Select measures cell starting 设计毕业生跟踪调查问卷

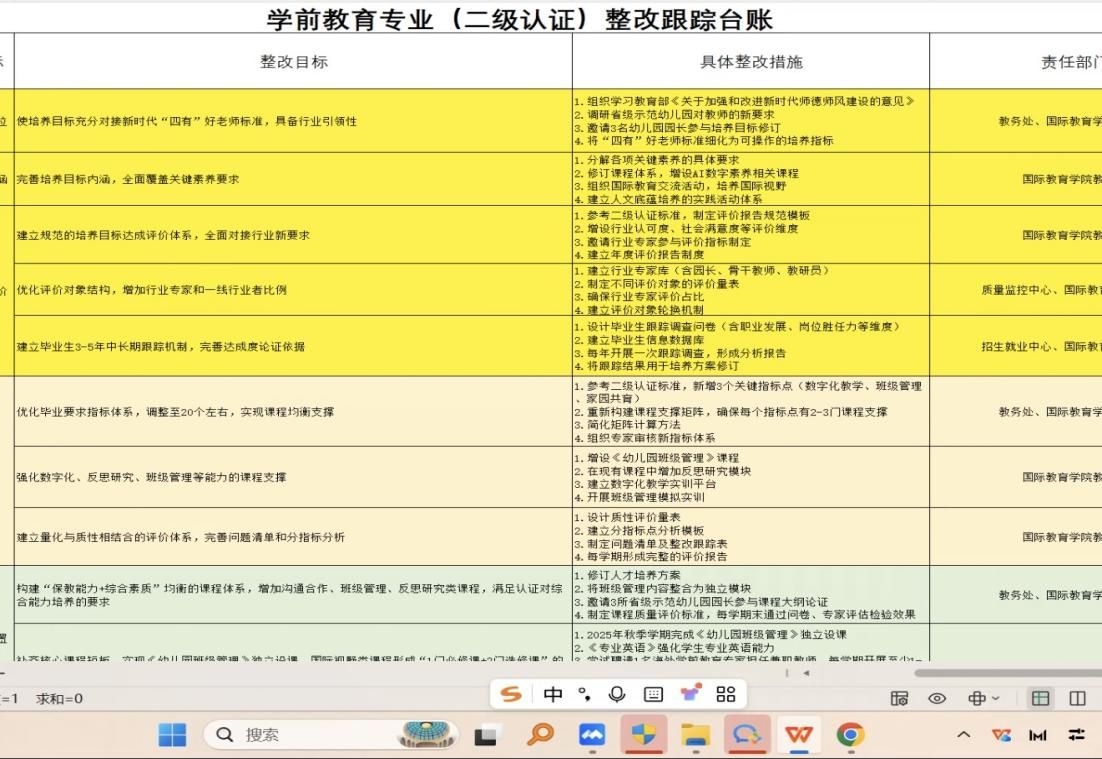[x=751, y=346]
